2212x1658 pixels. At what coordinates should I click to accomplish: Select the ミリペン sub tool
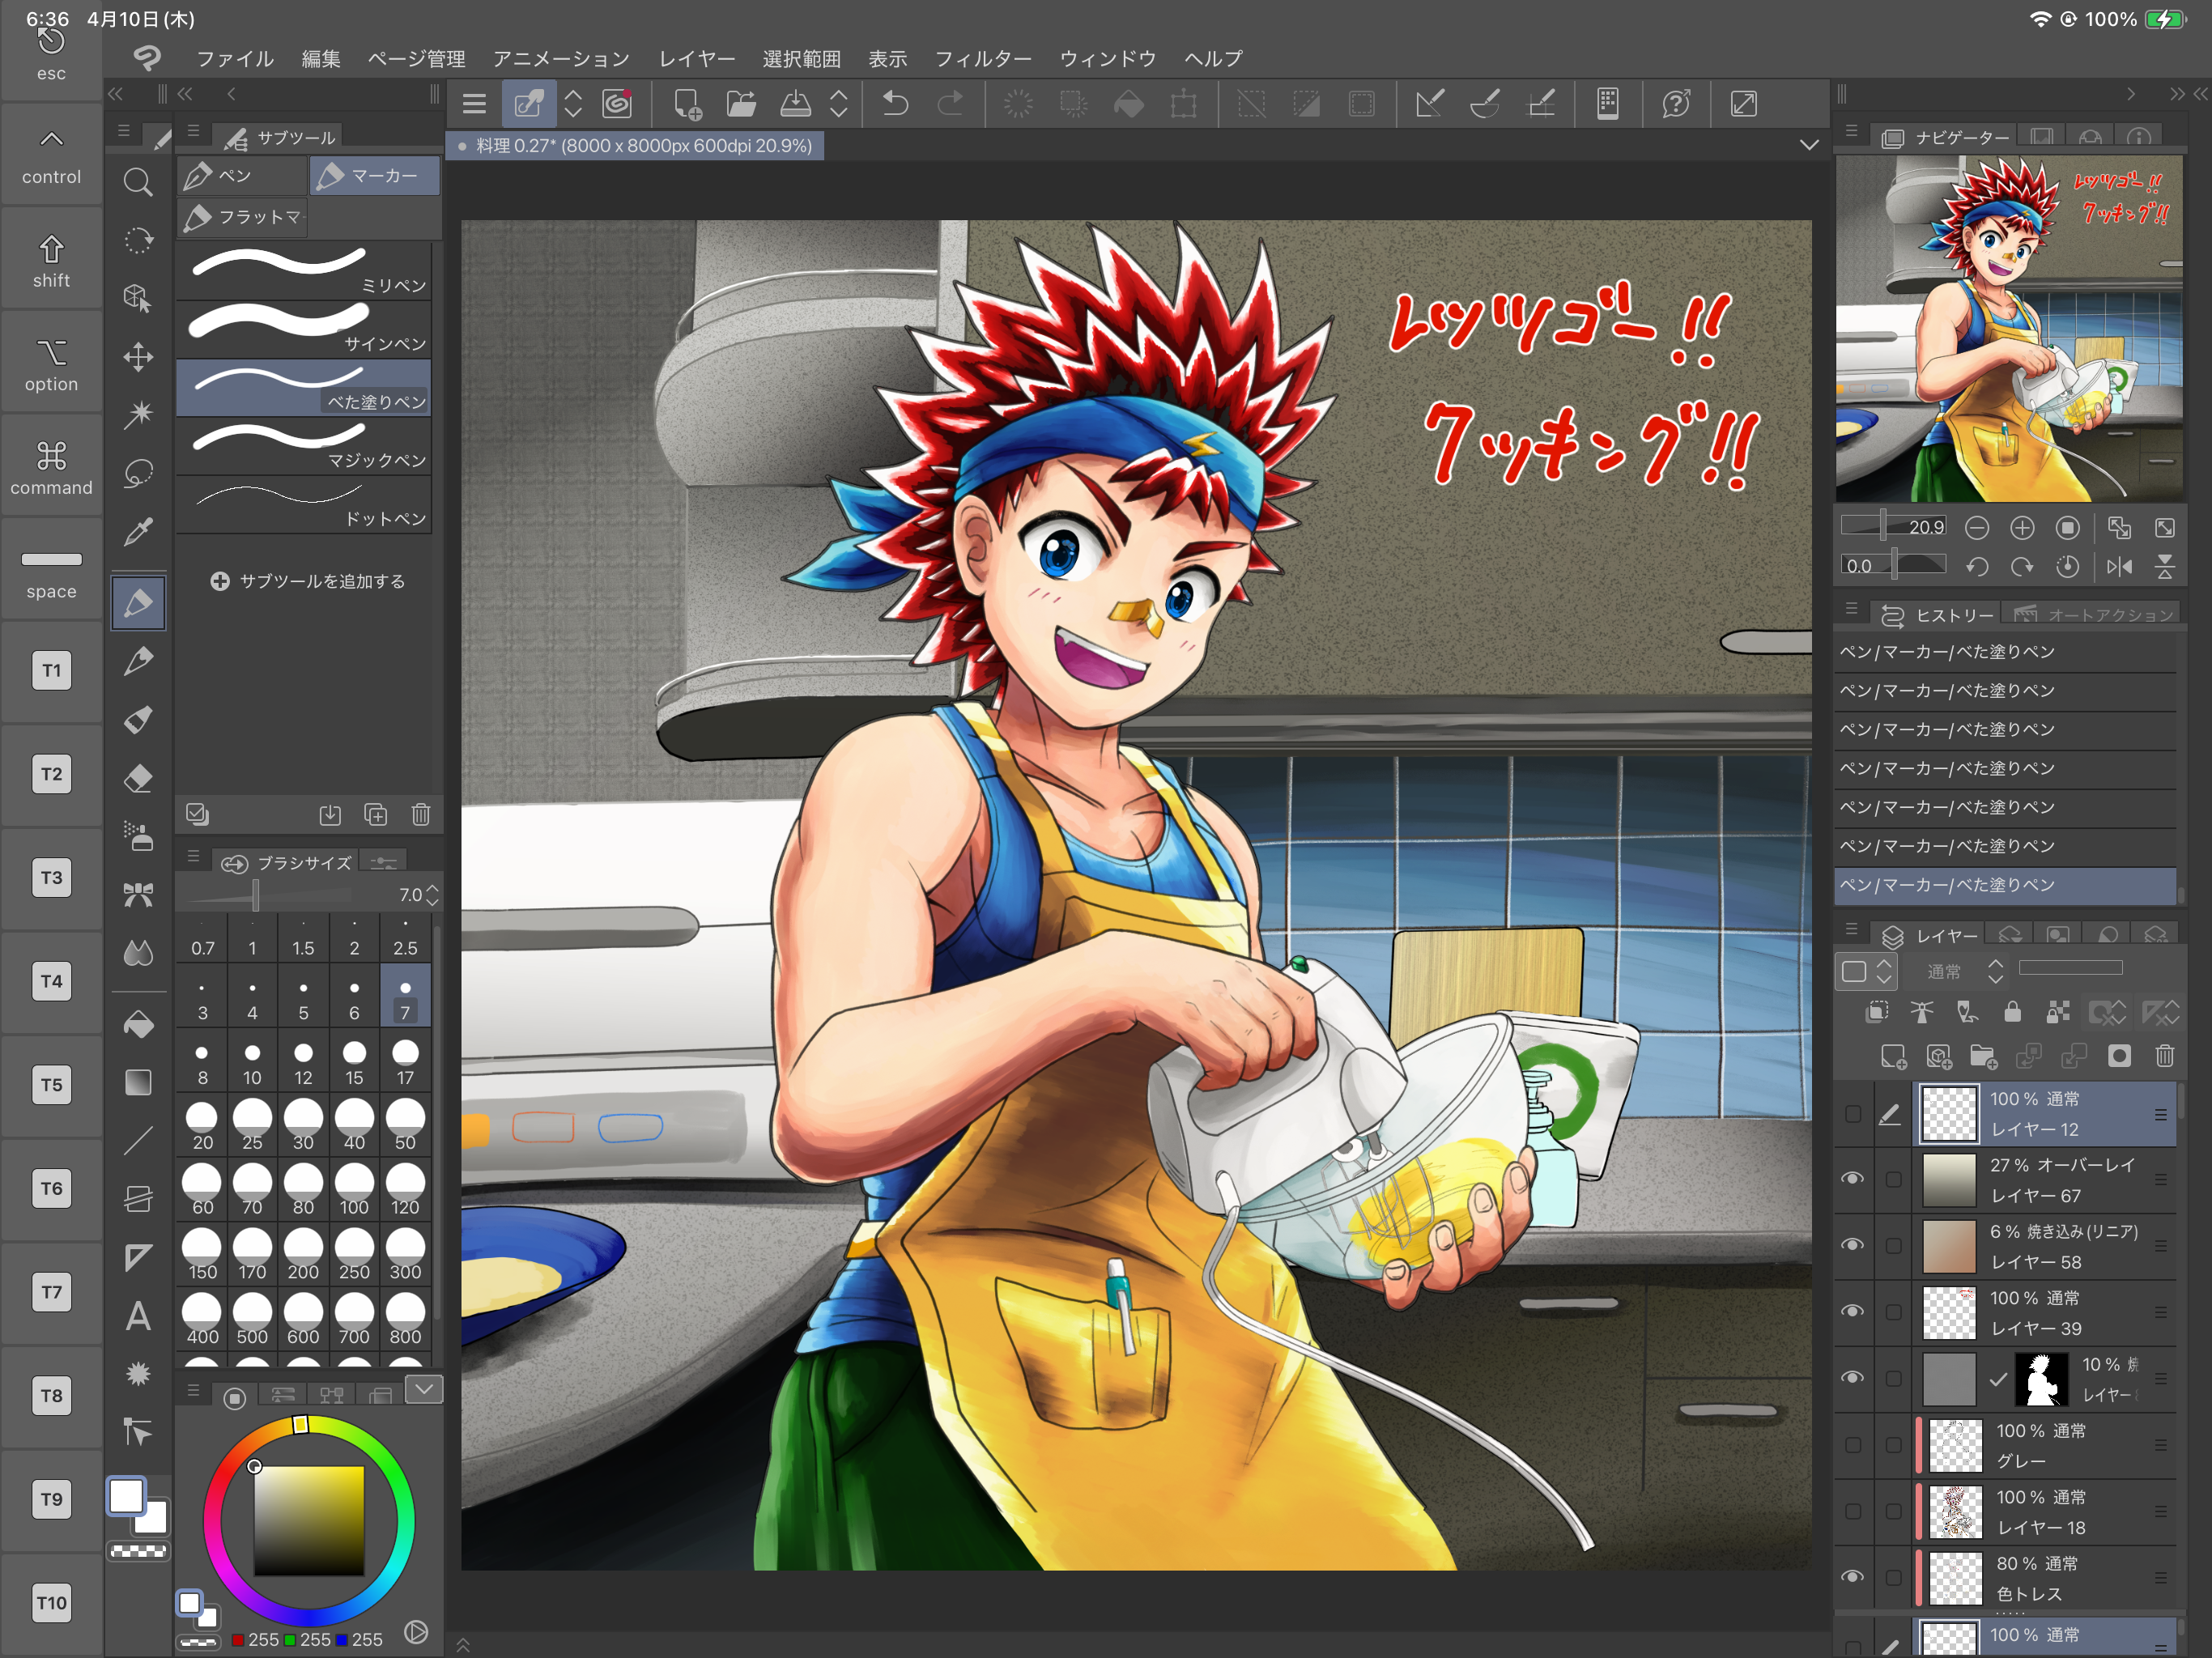click(304, 271)
